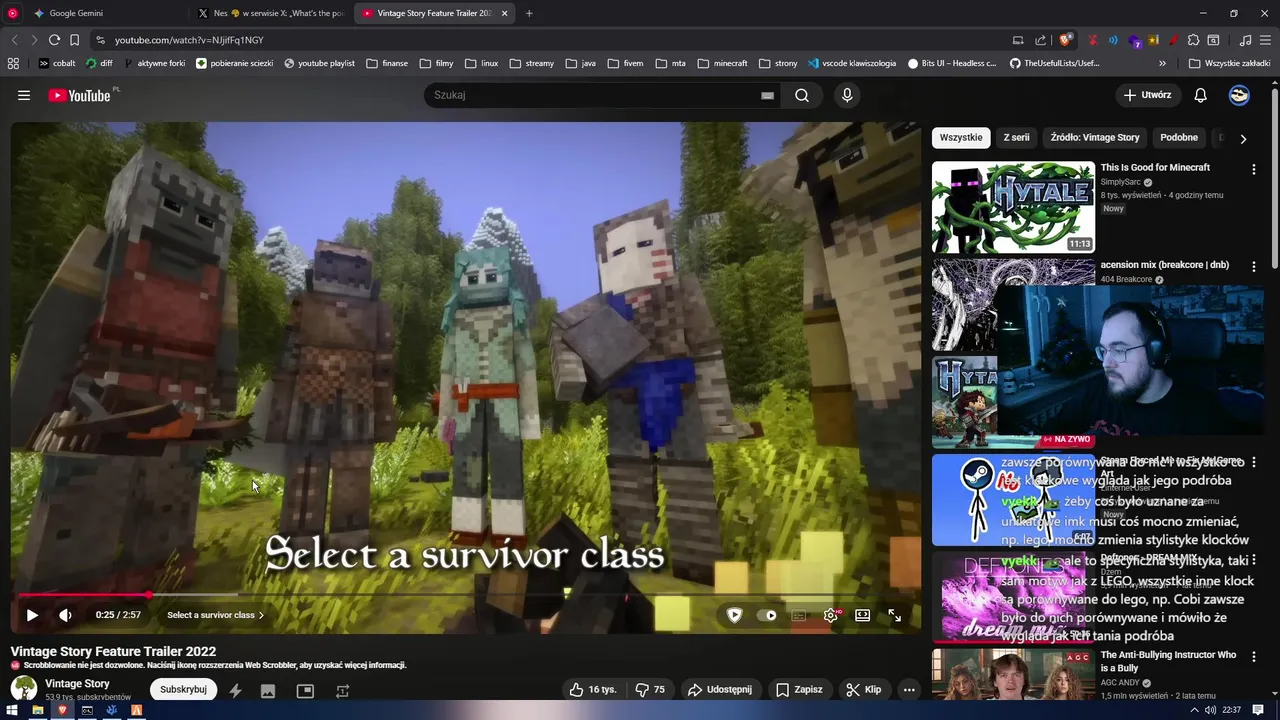Mute the video volume
The height and width of the screenshot is (720, 1280).
click(65, 615)
